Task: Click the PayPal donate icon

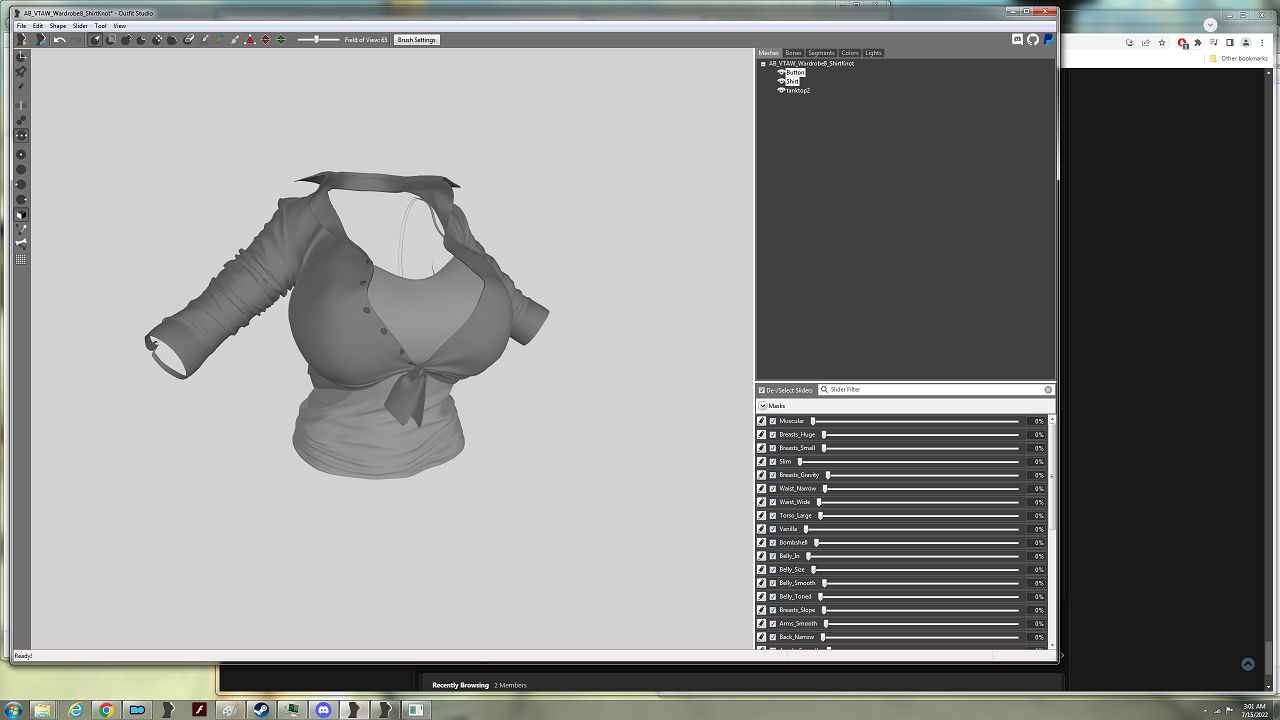Action: tap(1048, 40)
